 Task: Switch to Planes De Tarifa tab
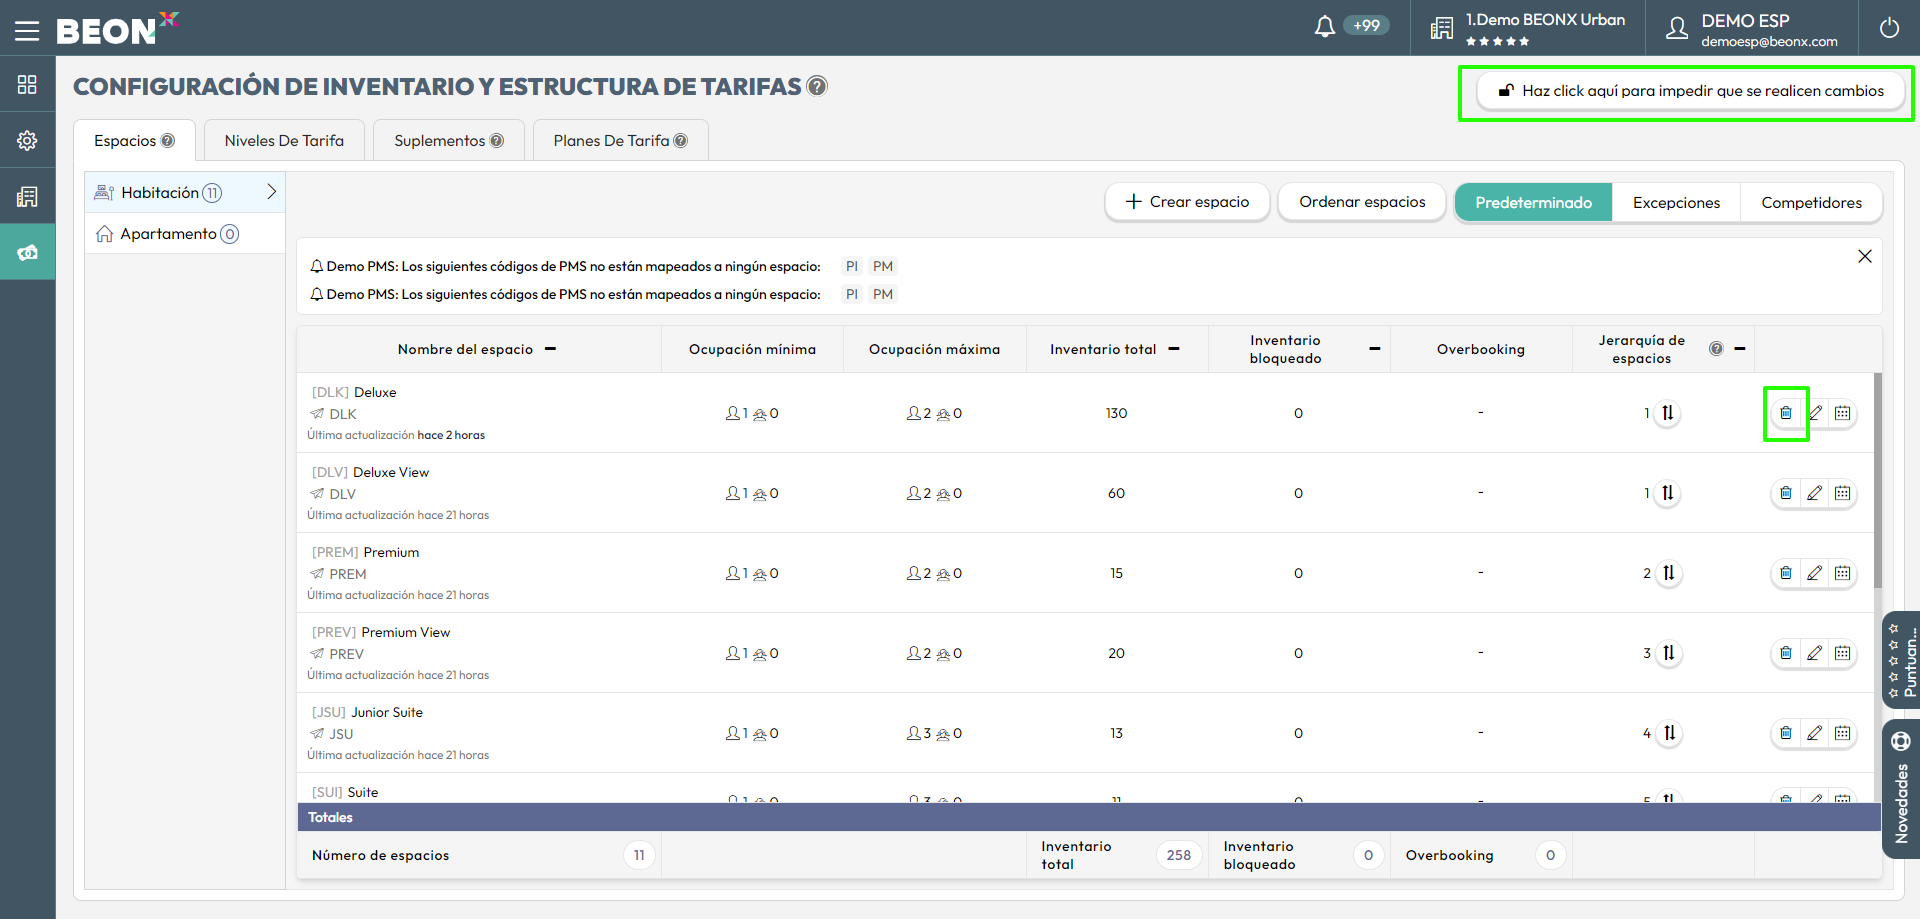620,141
